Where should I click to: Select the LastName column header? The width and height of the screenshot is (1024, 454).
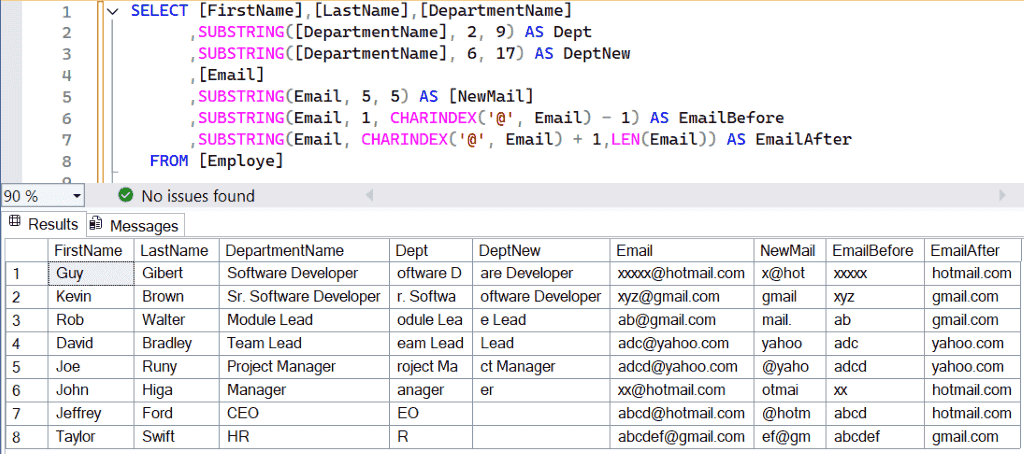click(176, 250)
